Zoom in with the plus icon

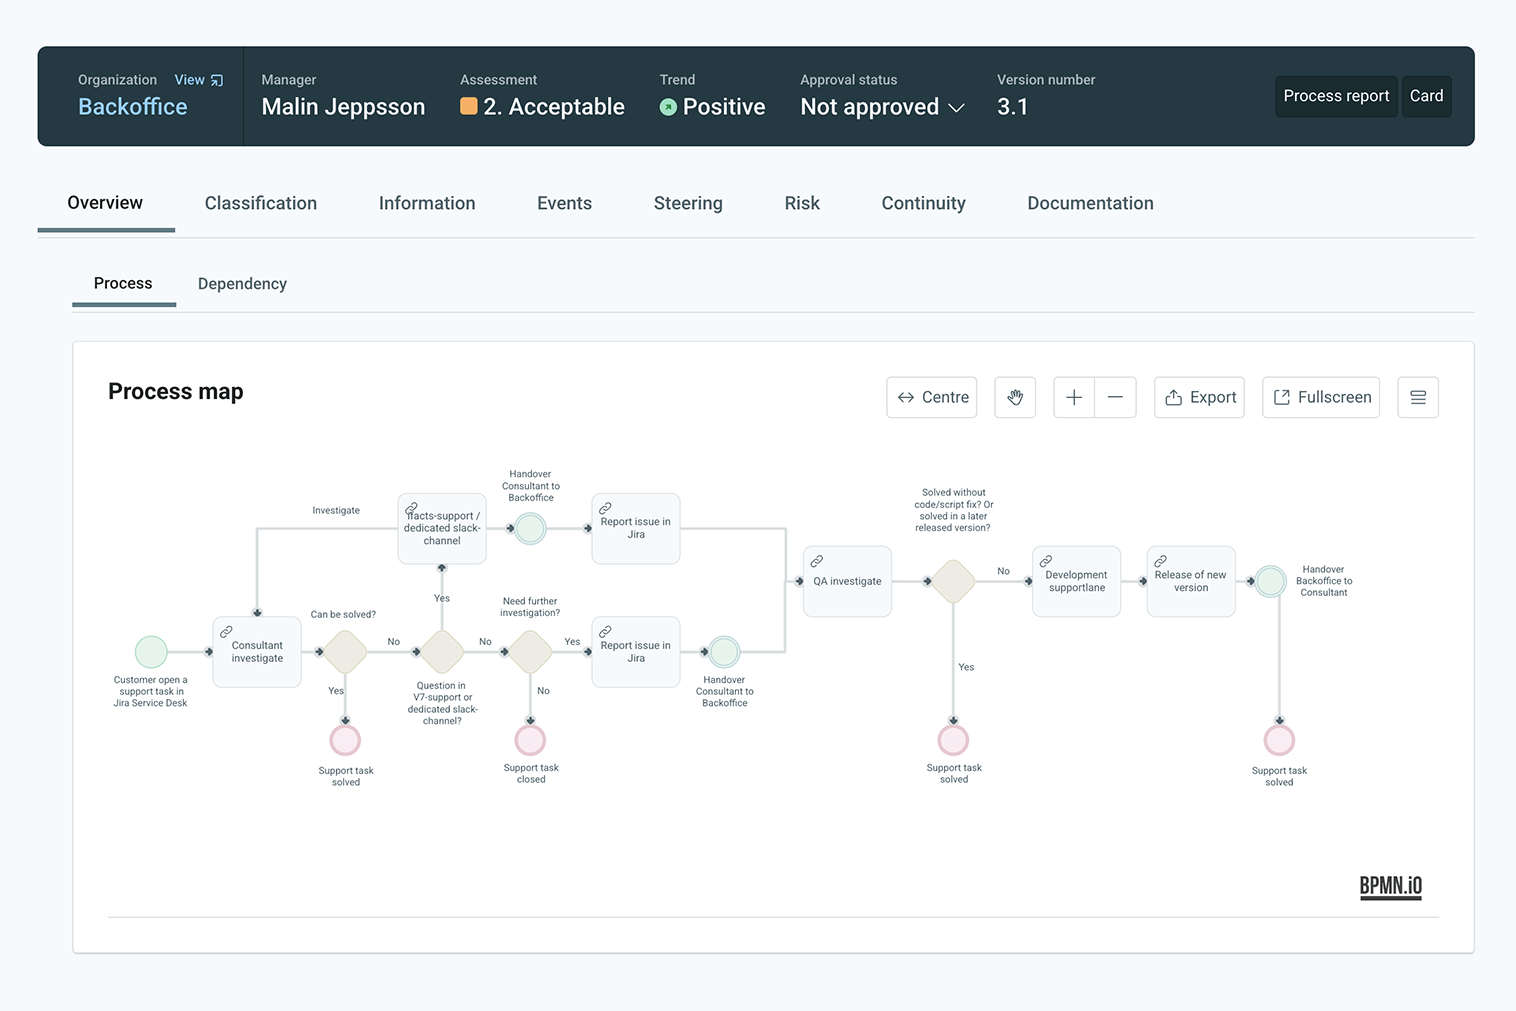[1074, 397]
